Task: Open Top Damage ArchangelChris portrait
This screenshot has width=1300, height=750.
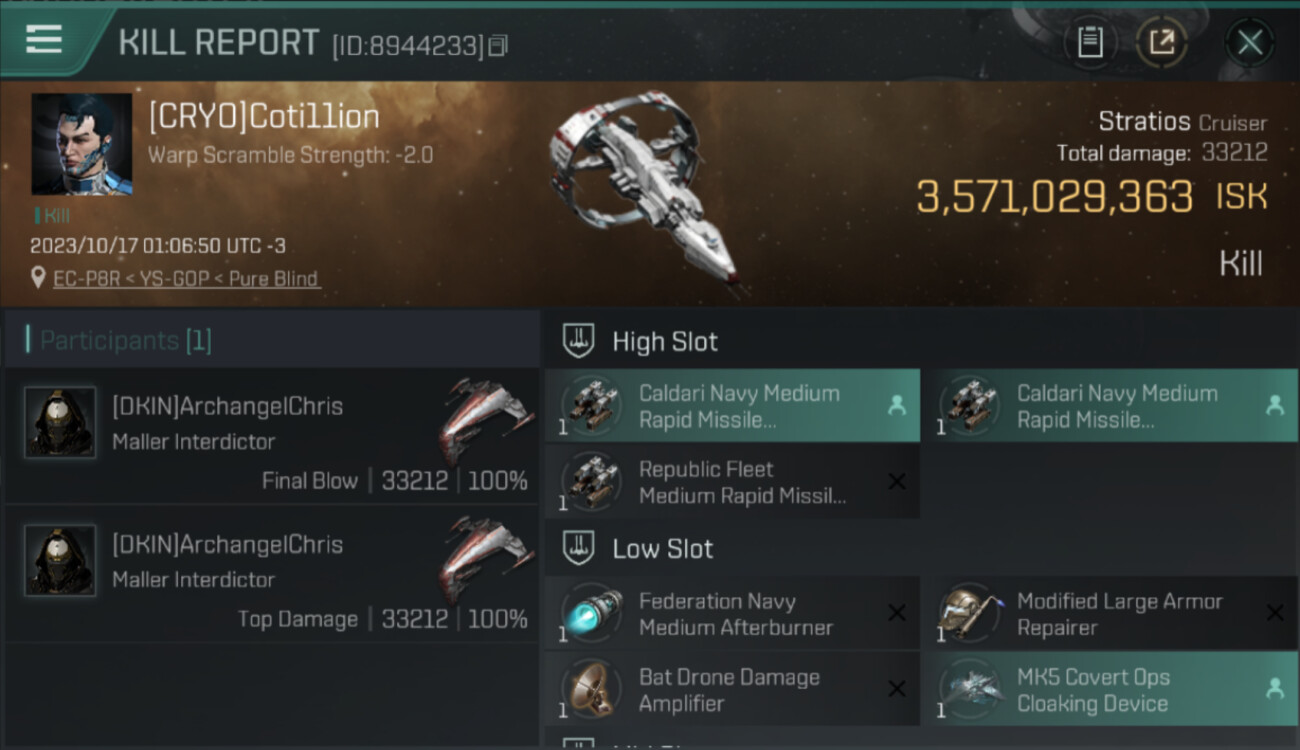Action: tap(60, 561)
